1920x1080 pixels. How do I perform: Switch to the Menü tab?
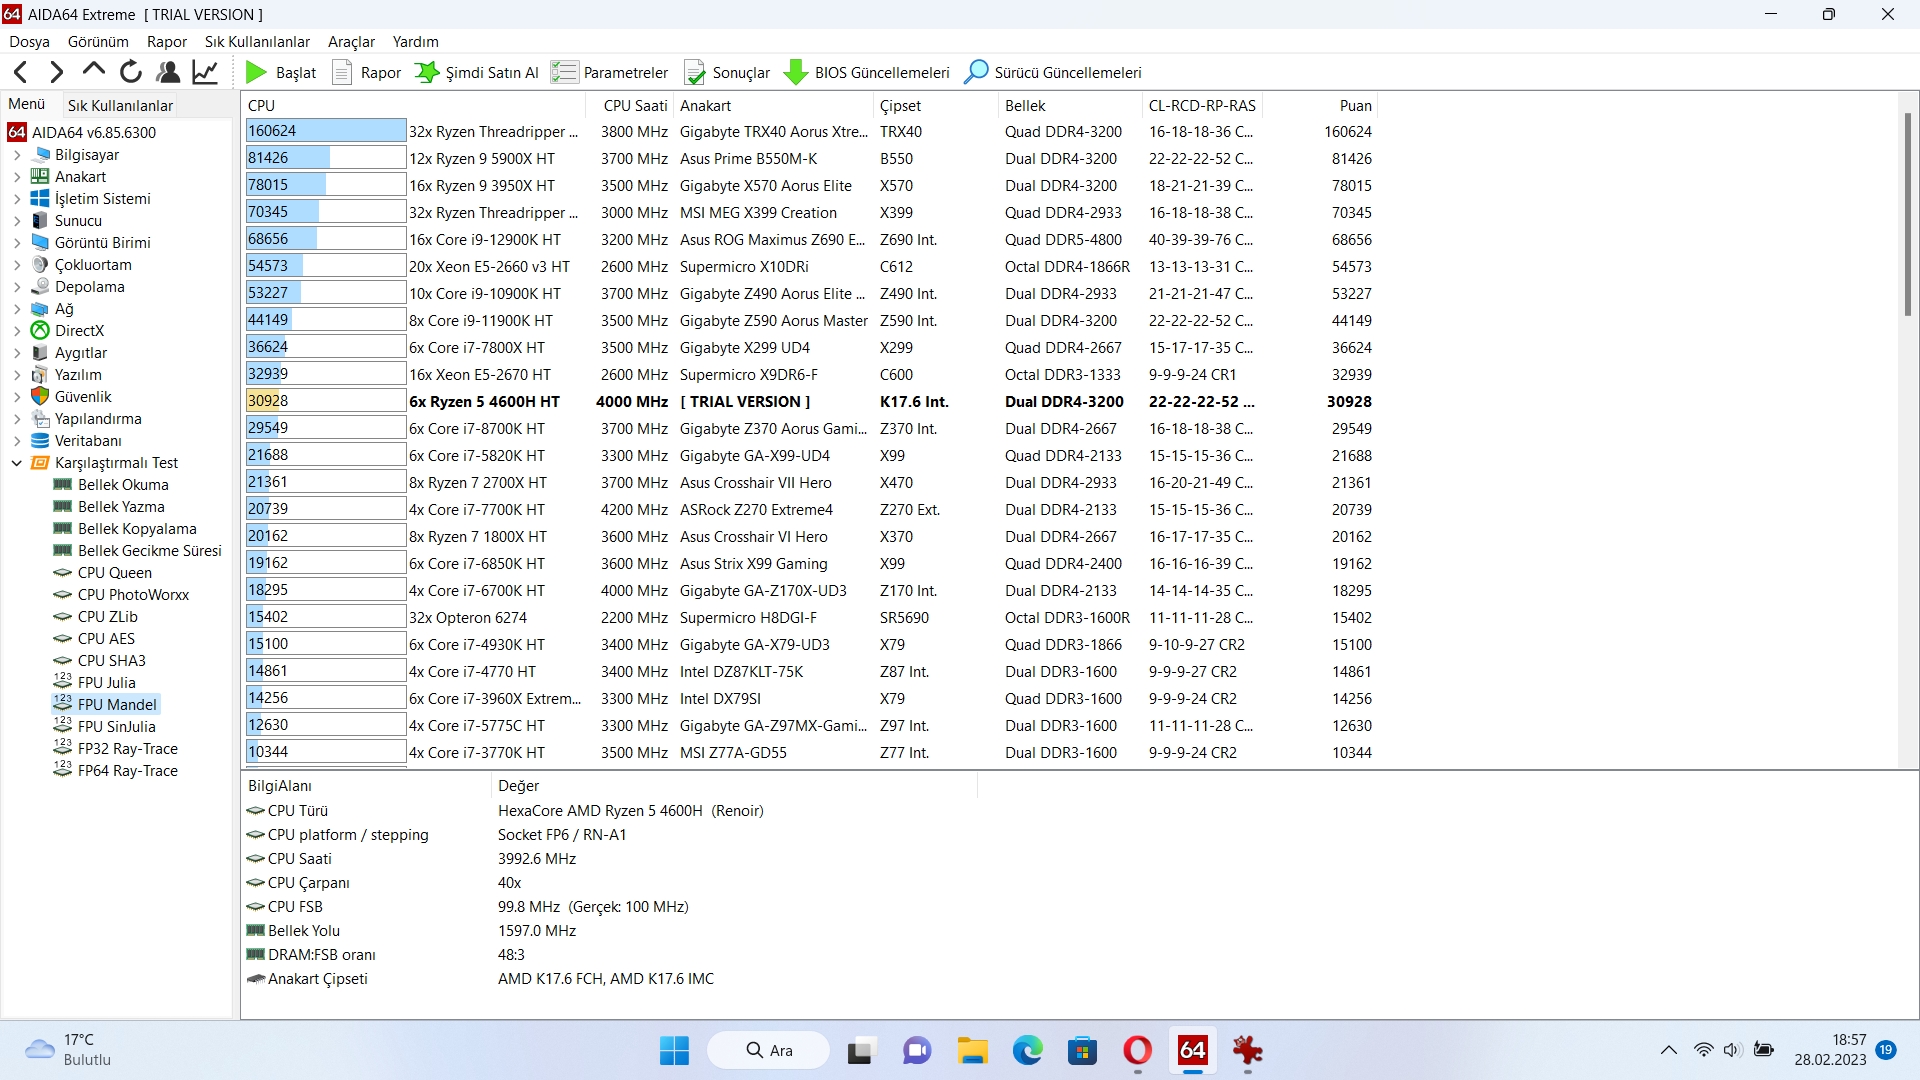(x=27, y=104)
